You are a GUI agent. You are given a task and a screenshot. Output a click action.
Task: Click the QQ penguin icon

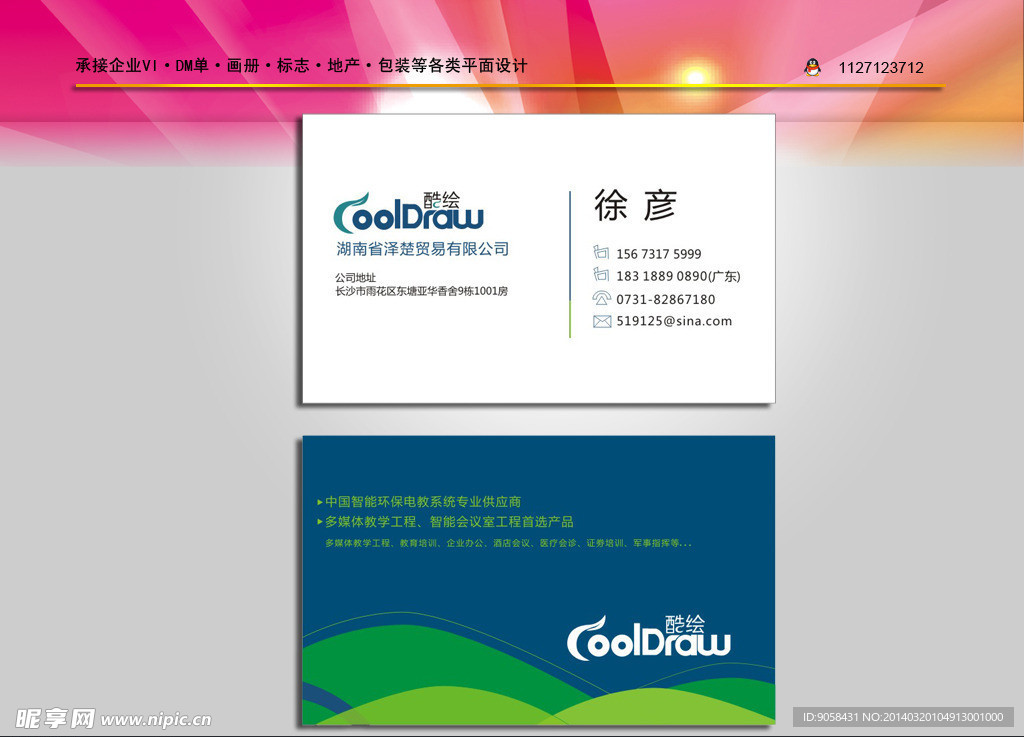pos(812,67)
